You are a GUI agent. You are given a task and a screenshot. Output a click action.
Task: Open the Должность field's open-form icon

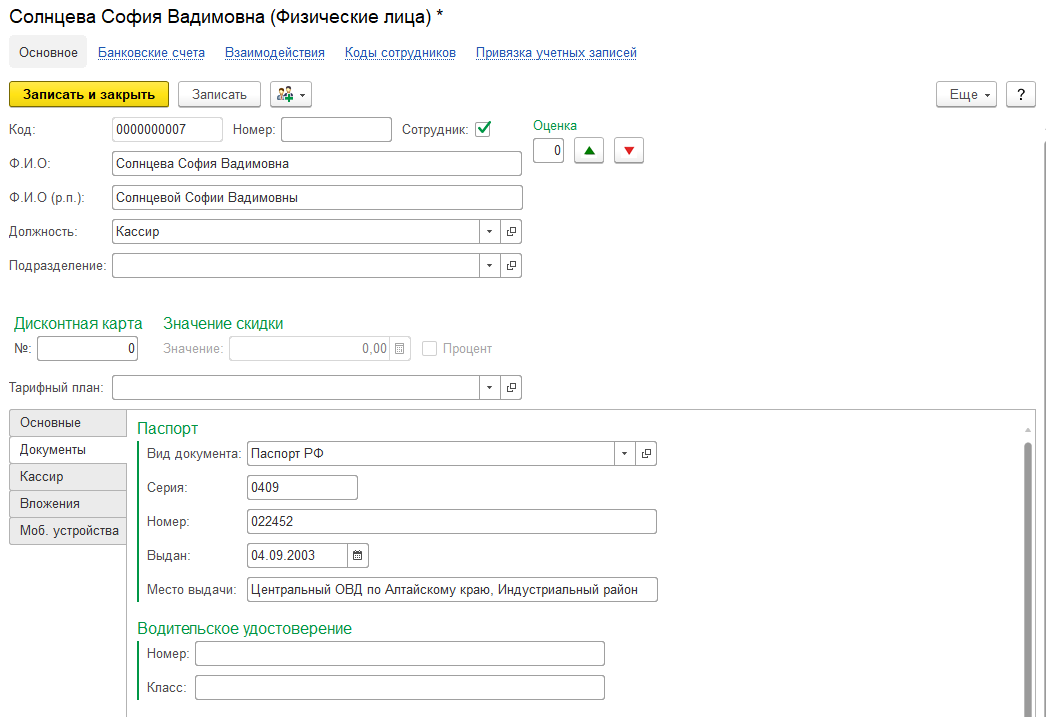tap(511, 232)
